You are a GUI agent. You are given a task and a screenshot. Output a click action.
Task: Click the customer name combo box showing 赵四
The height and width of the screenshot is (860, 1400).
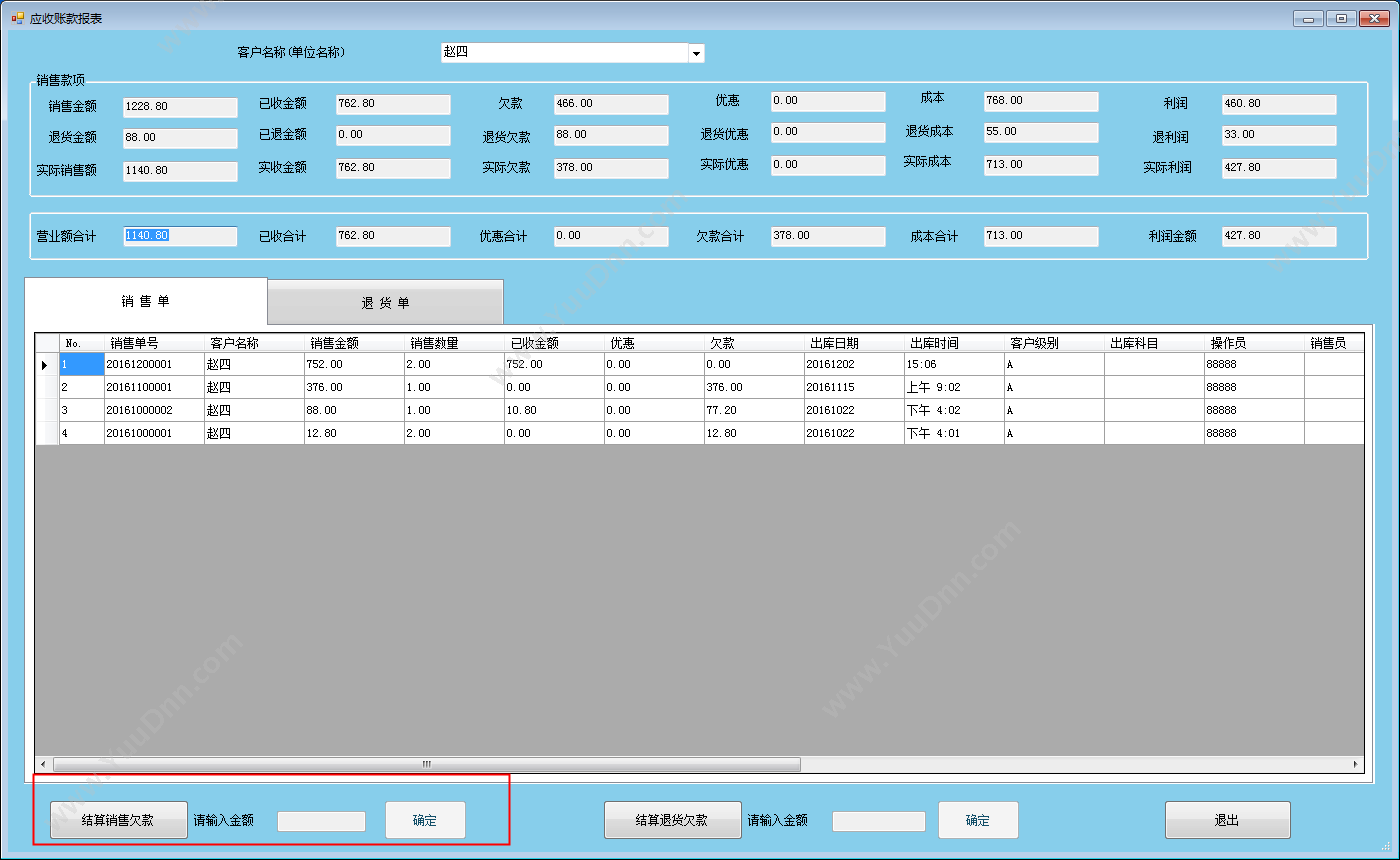point(572,53)
